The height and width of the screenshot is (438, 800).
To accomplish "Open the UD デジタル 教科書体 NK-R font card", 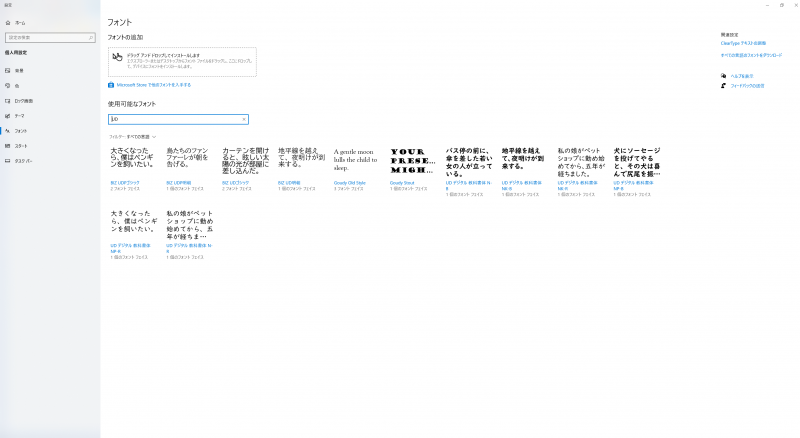I will pyautogui.click(x=580, y=172).
